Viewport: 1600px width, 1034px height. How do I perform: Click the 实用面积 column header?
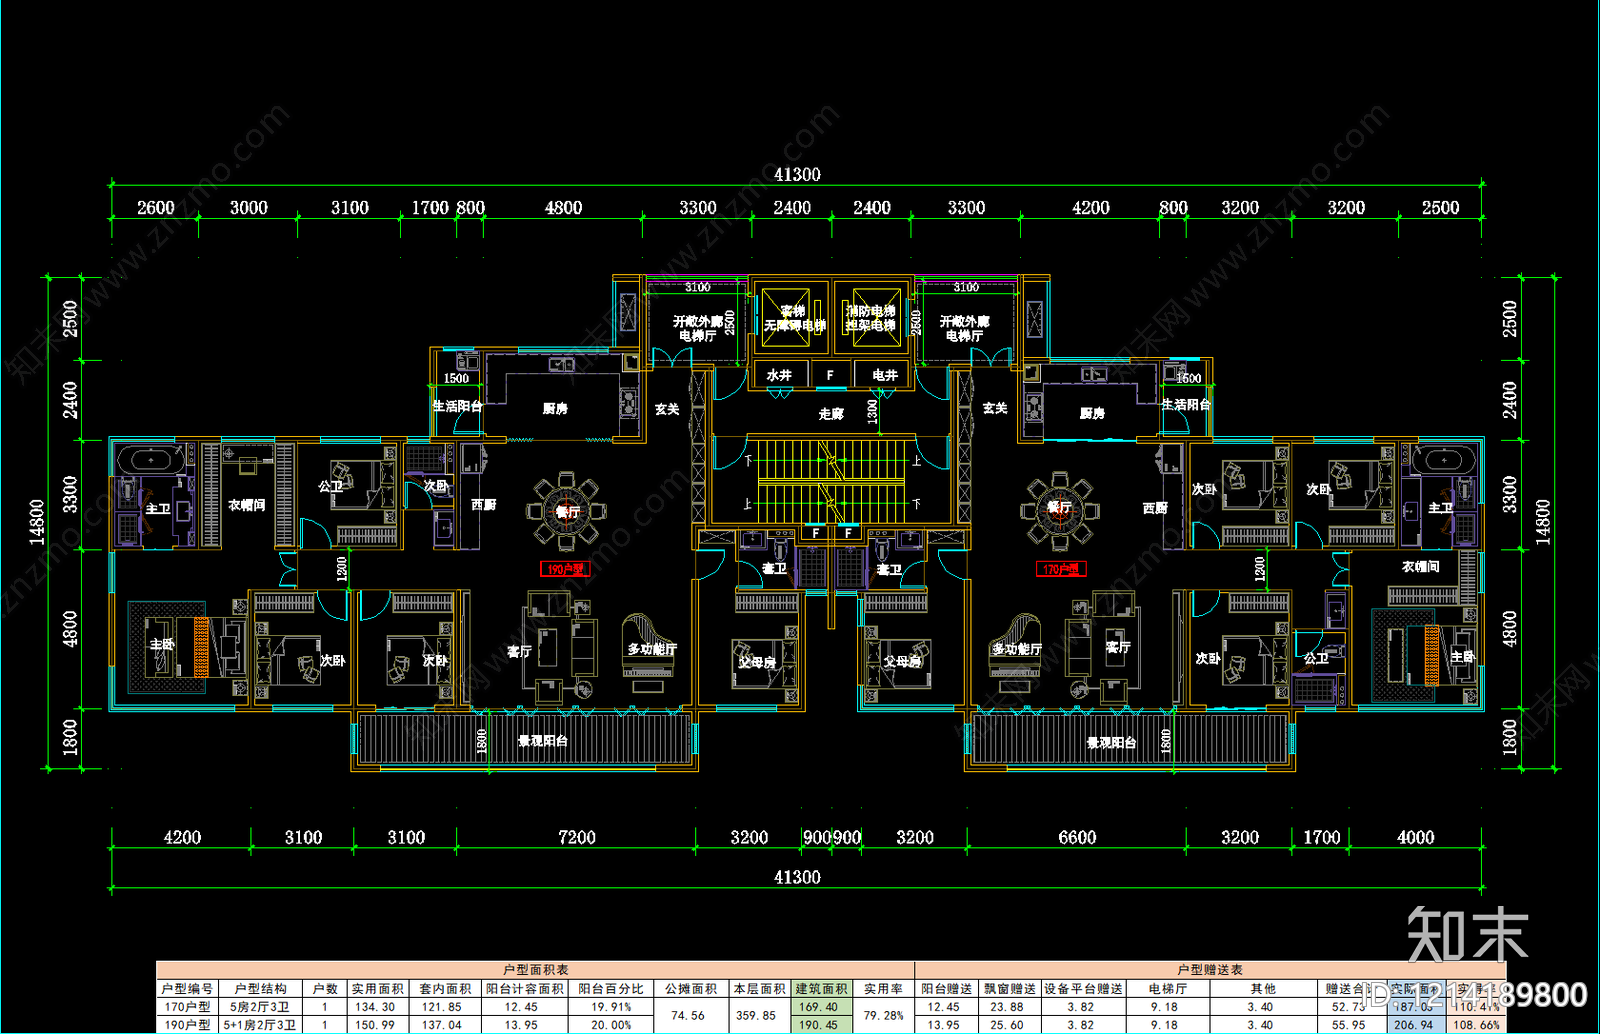coord(377,989)
